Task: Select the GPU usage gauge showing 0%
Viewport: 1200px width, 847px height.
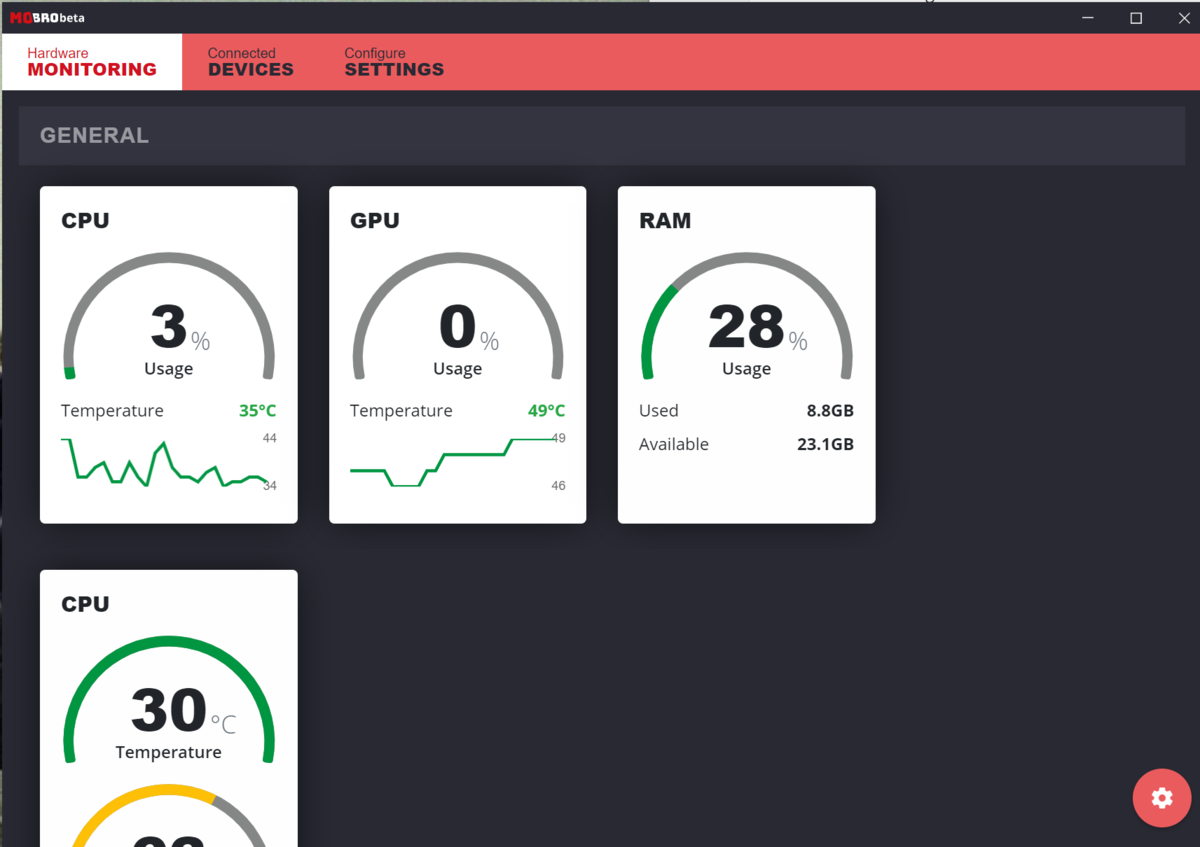Action: click(458, 317)
